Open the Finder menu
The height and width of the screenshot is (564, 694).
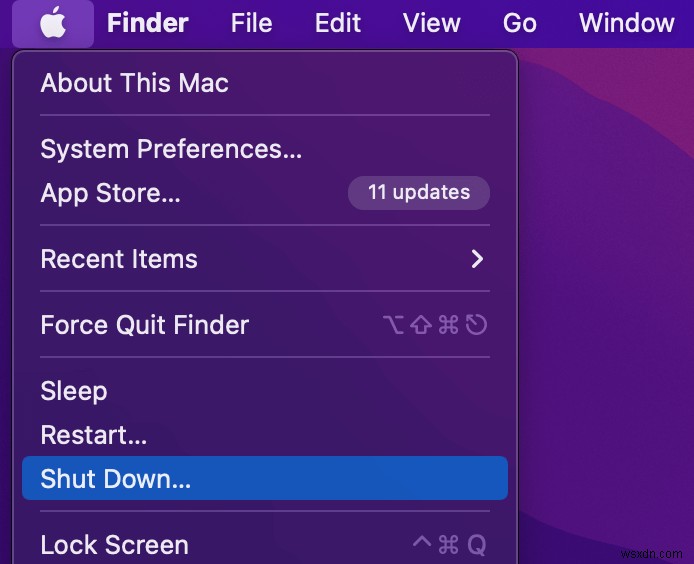click(148, 23)
